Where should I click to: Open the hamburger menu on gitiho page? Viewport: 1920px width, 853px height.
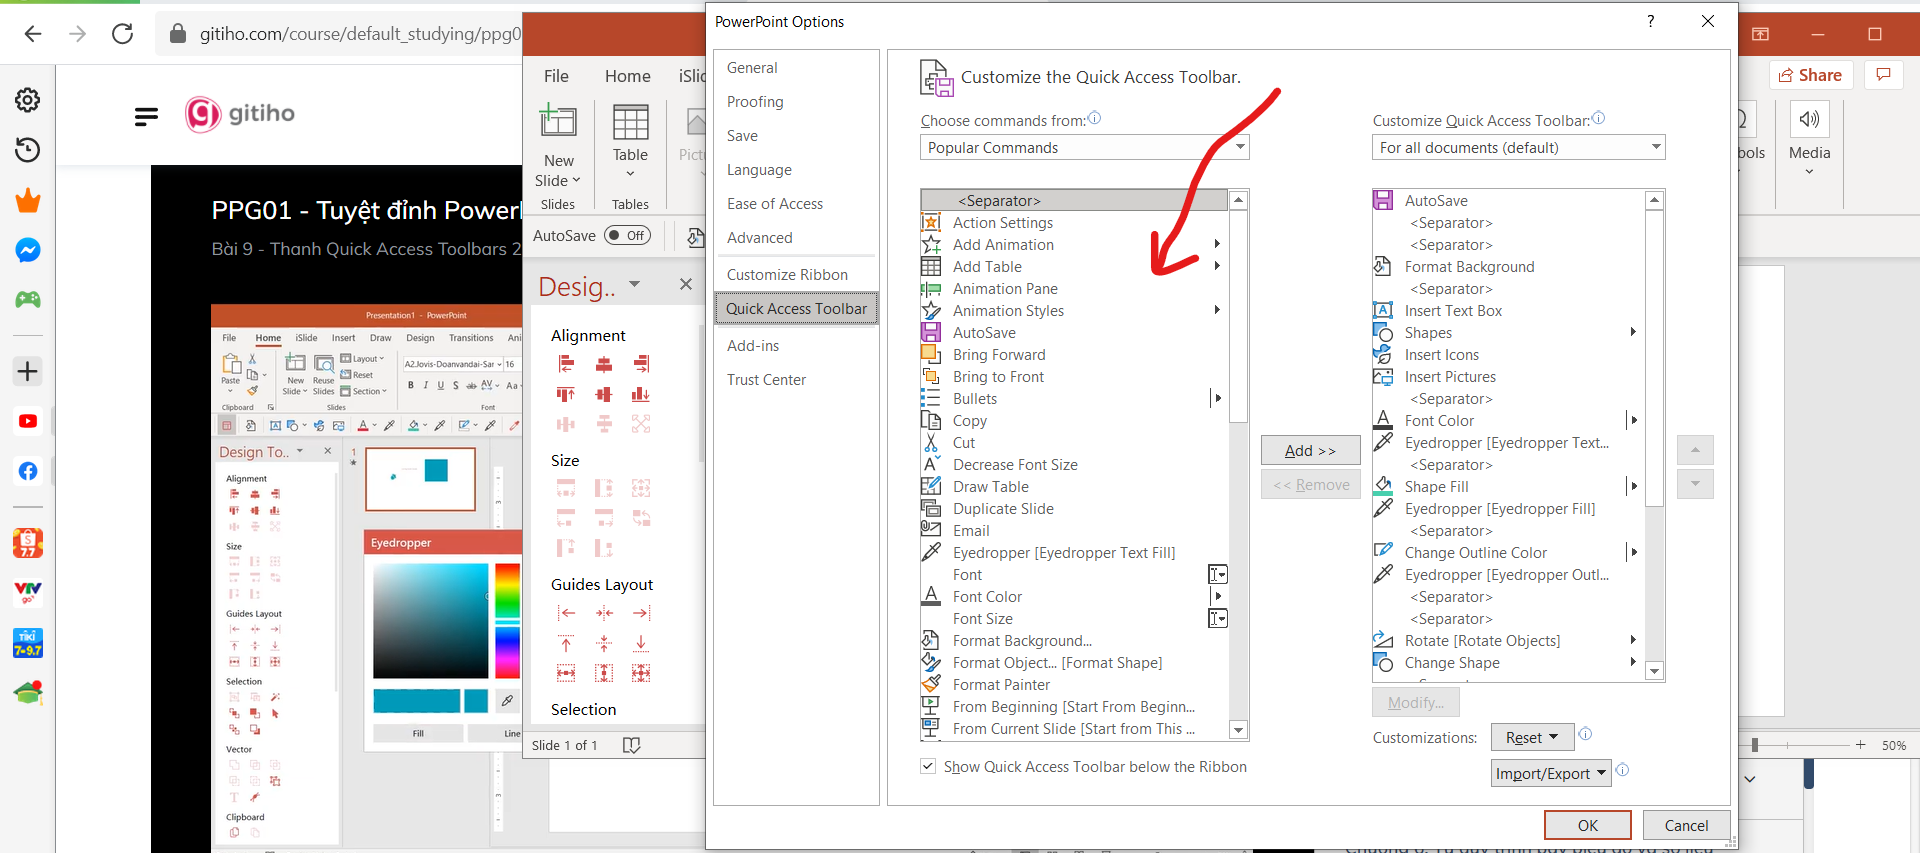[146, 116]
